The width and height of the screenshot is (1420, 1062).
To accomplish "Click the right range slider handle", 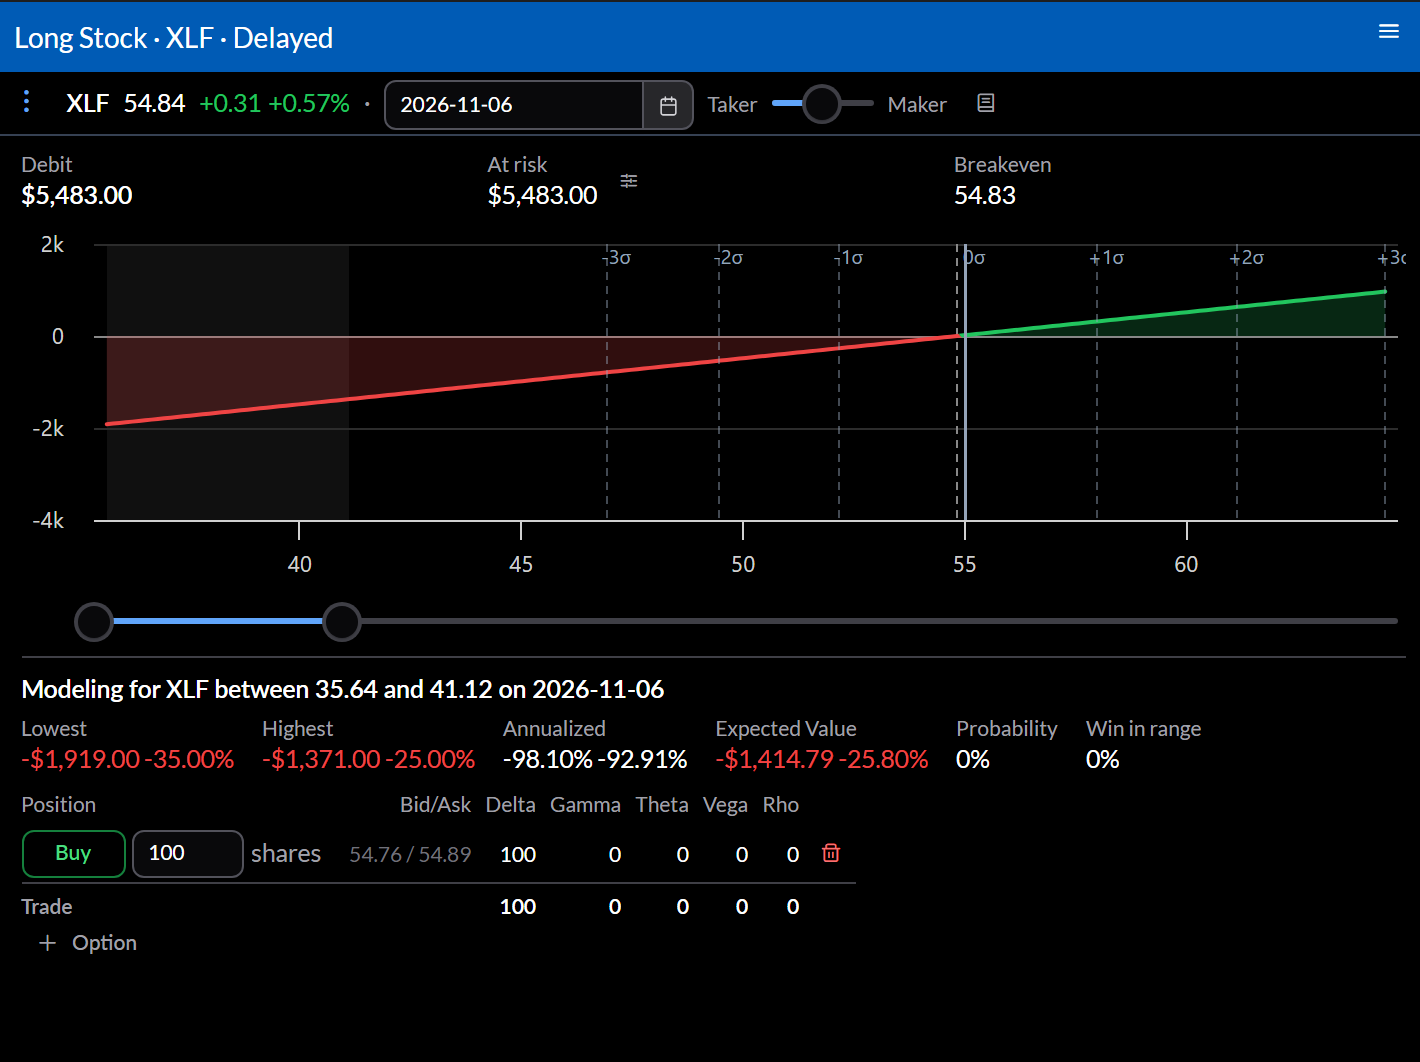I will pyautogui.click(x=342, y=621).
